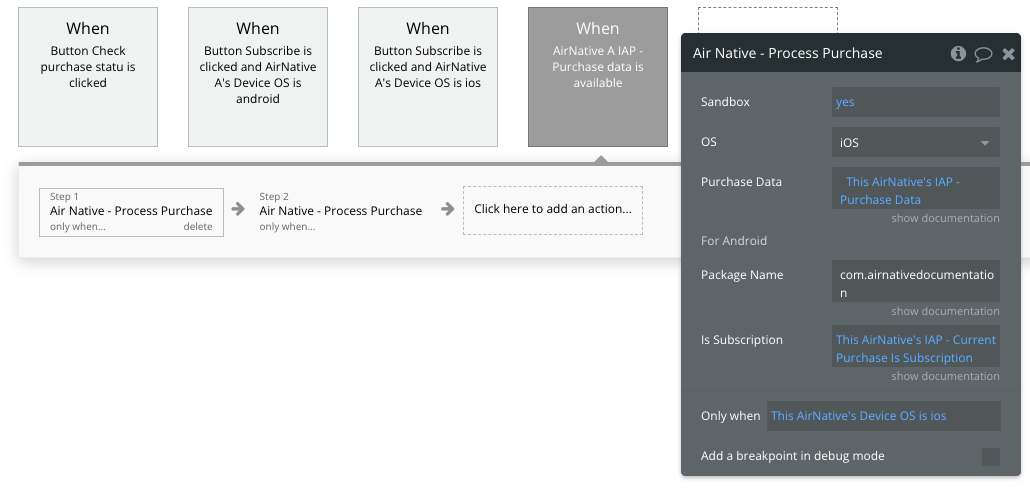Click arrow between Step 1 and Step 2
The image size is (1030, 490).
point(238,209)
